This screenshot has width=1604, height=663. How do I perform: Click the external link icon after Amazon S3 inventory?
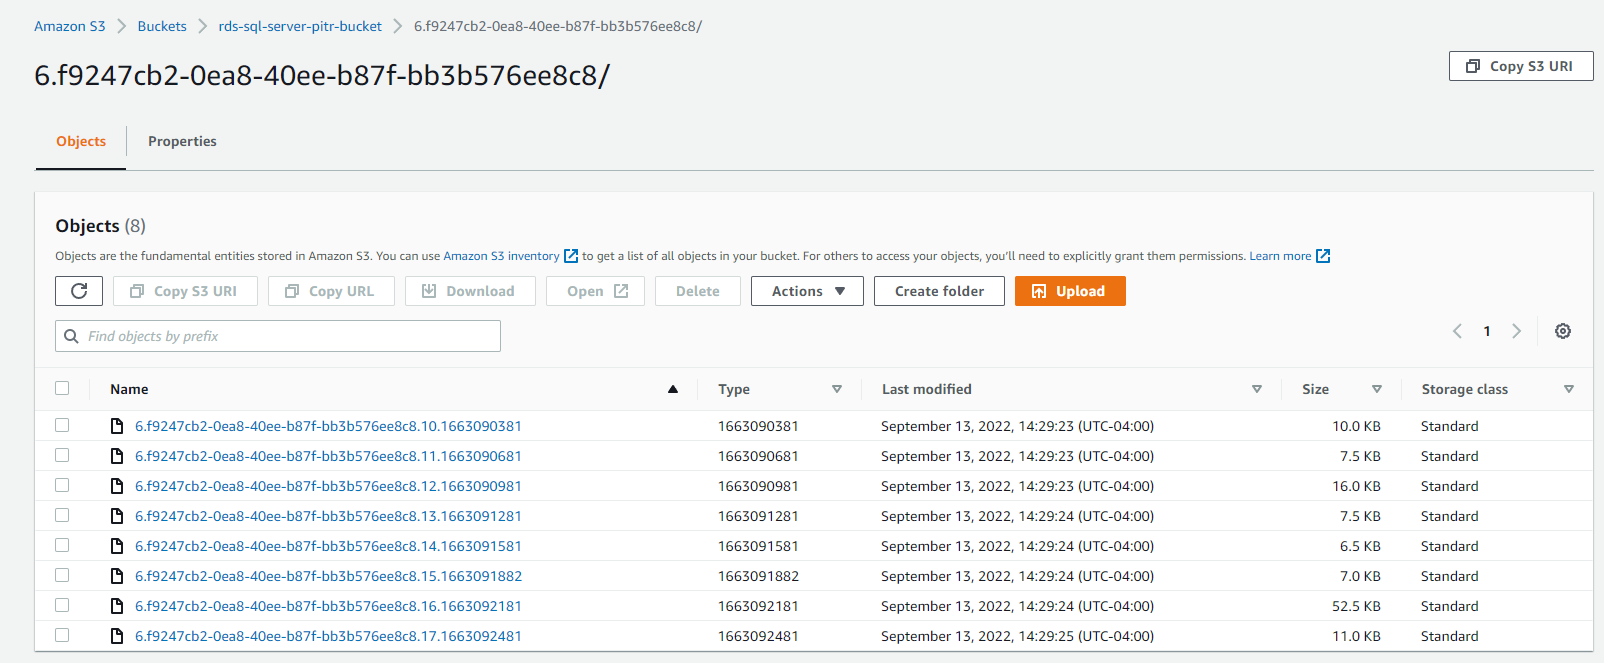[x=571, y=256]
